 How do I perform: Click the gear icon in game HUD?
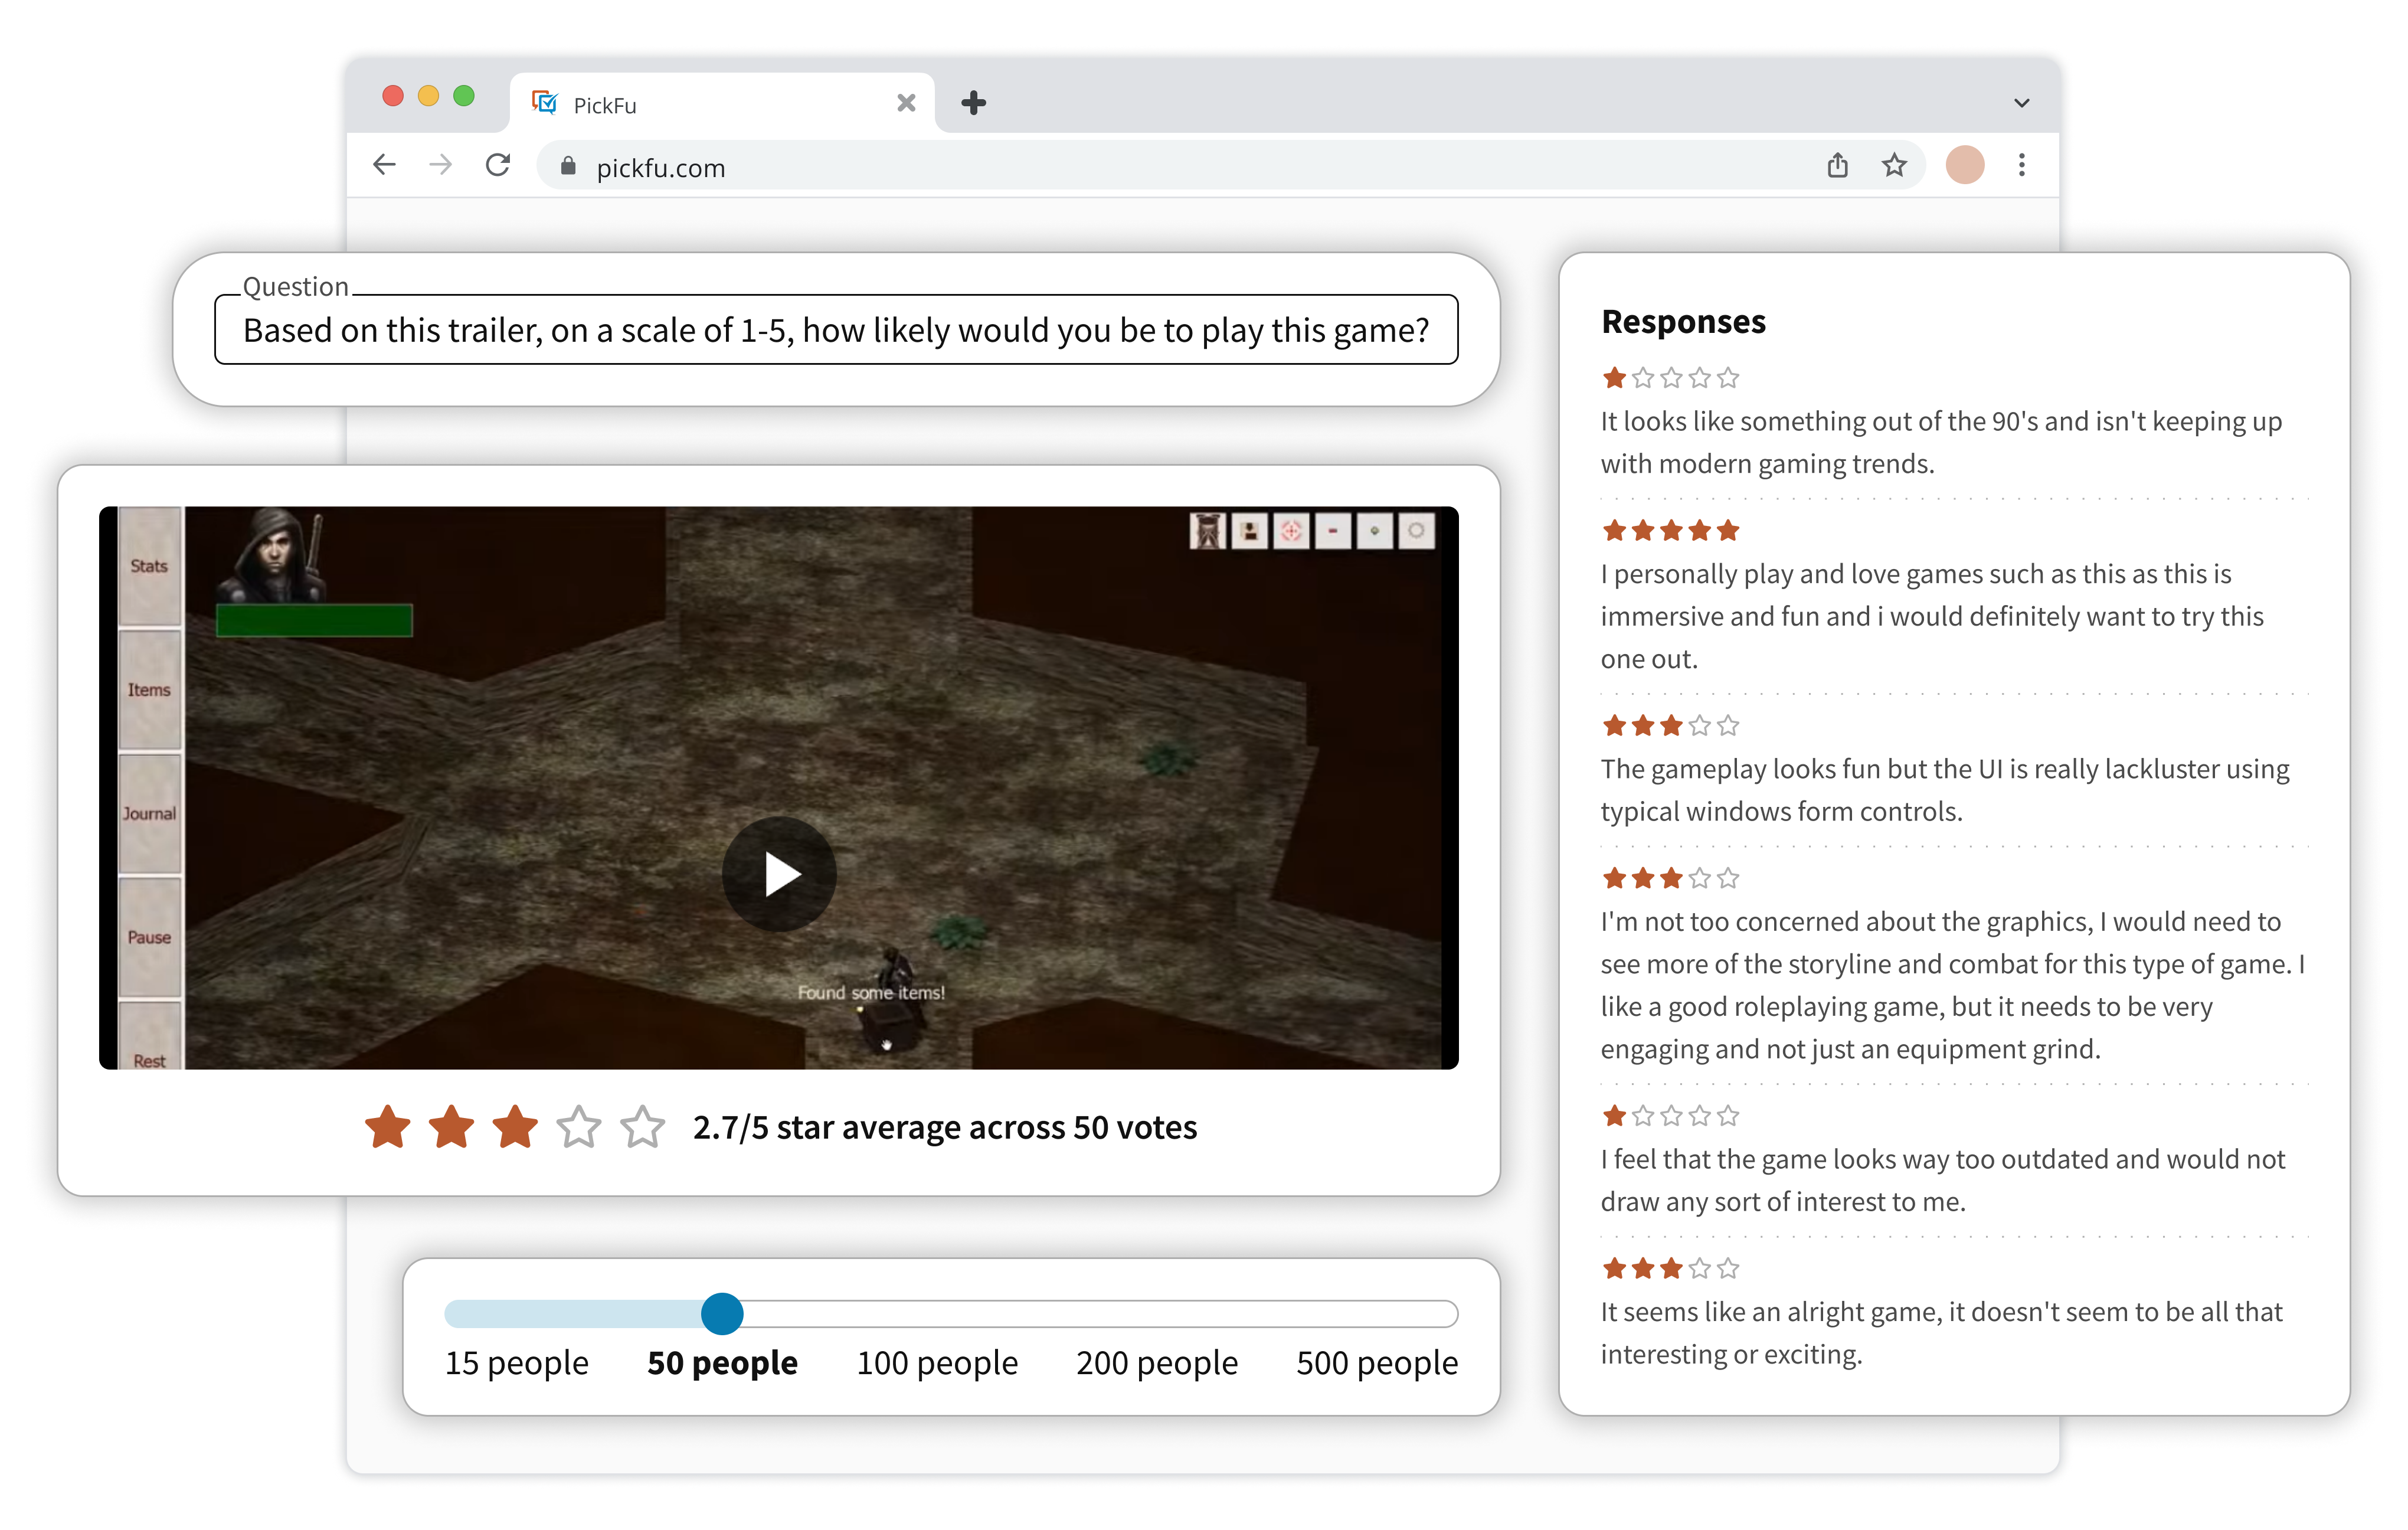1416,531
